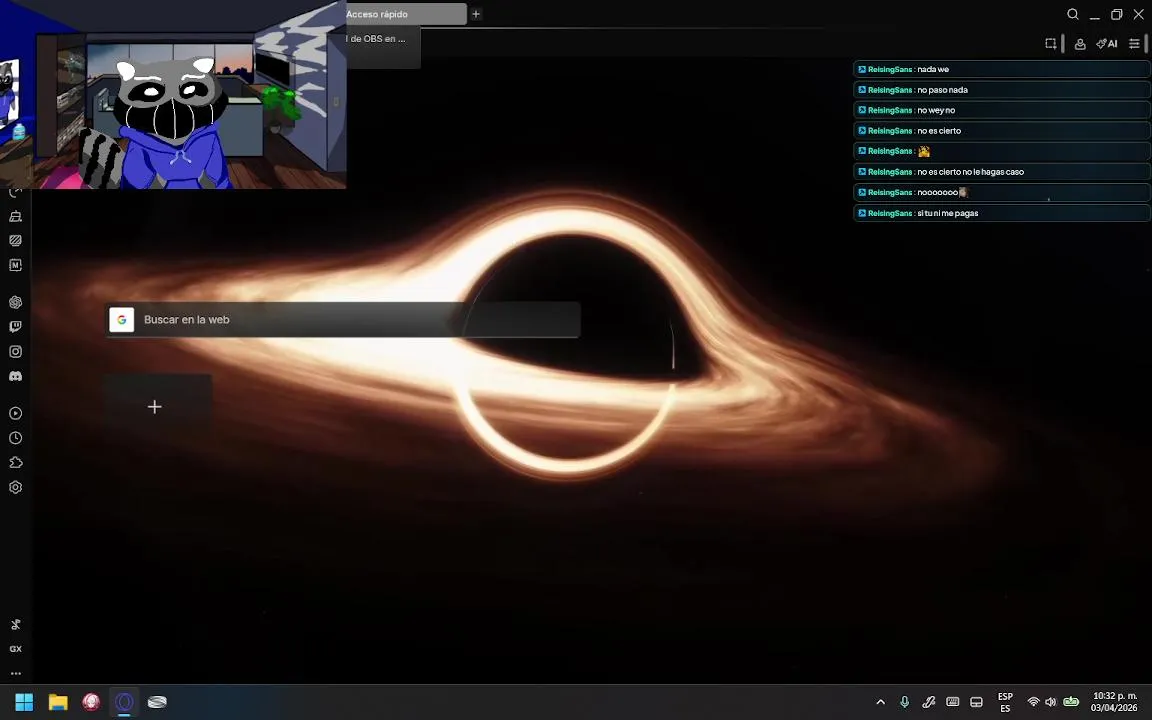Open the Twitch sidebar panel
The width and height of the screenshot is (1152, 720).
15,327
